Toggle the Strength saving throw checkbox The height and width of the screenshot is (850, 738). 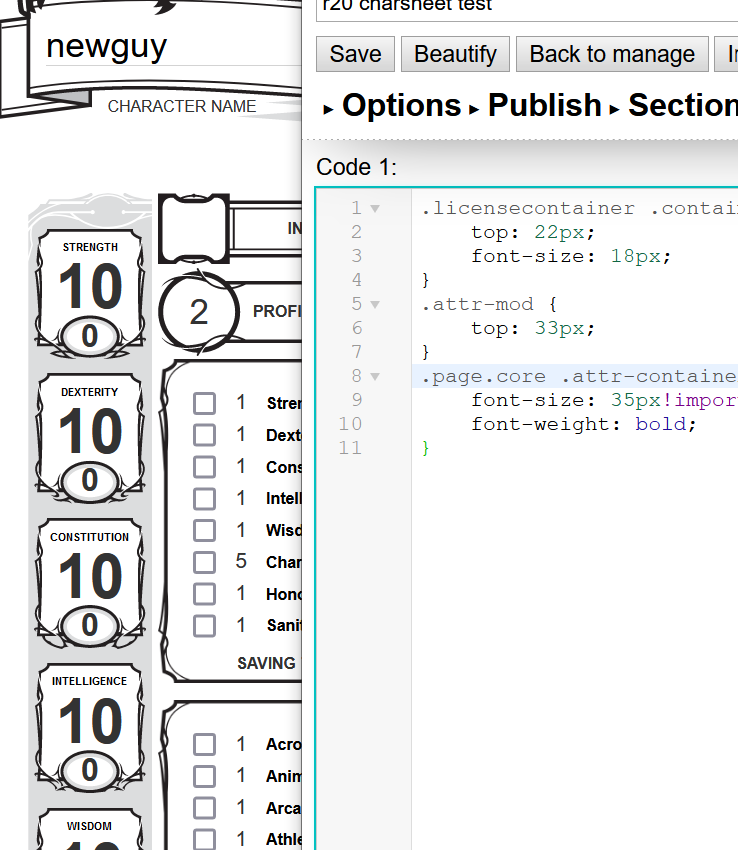[x=205, y=403]
